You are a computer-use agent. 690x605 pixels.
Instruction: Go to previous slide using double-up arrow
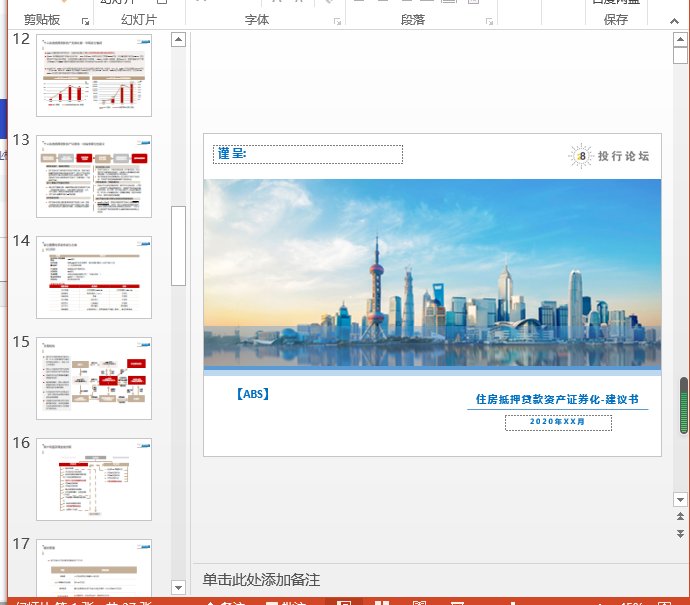click(681, 516)
